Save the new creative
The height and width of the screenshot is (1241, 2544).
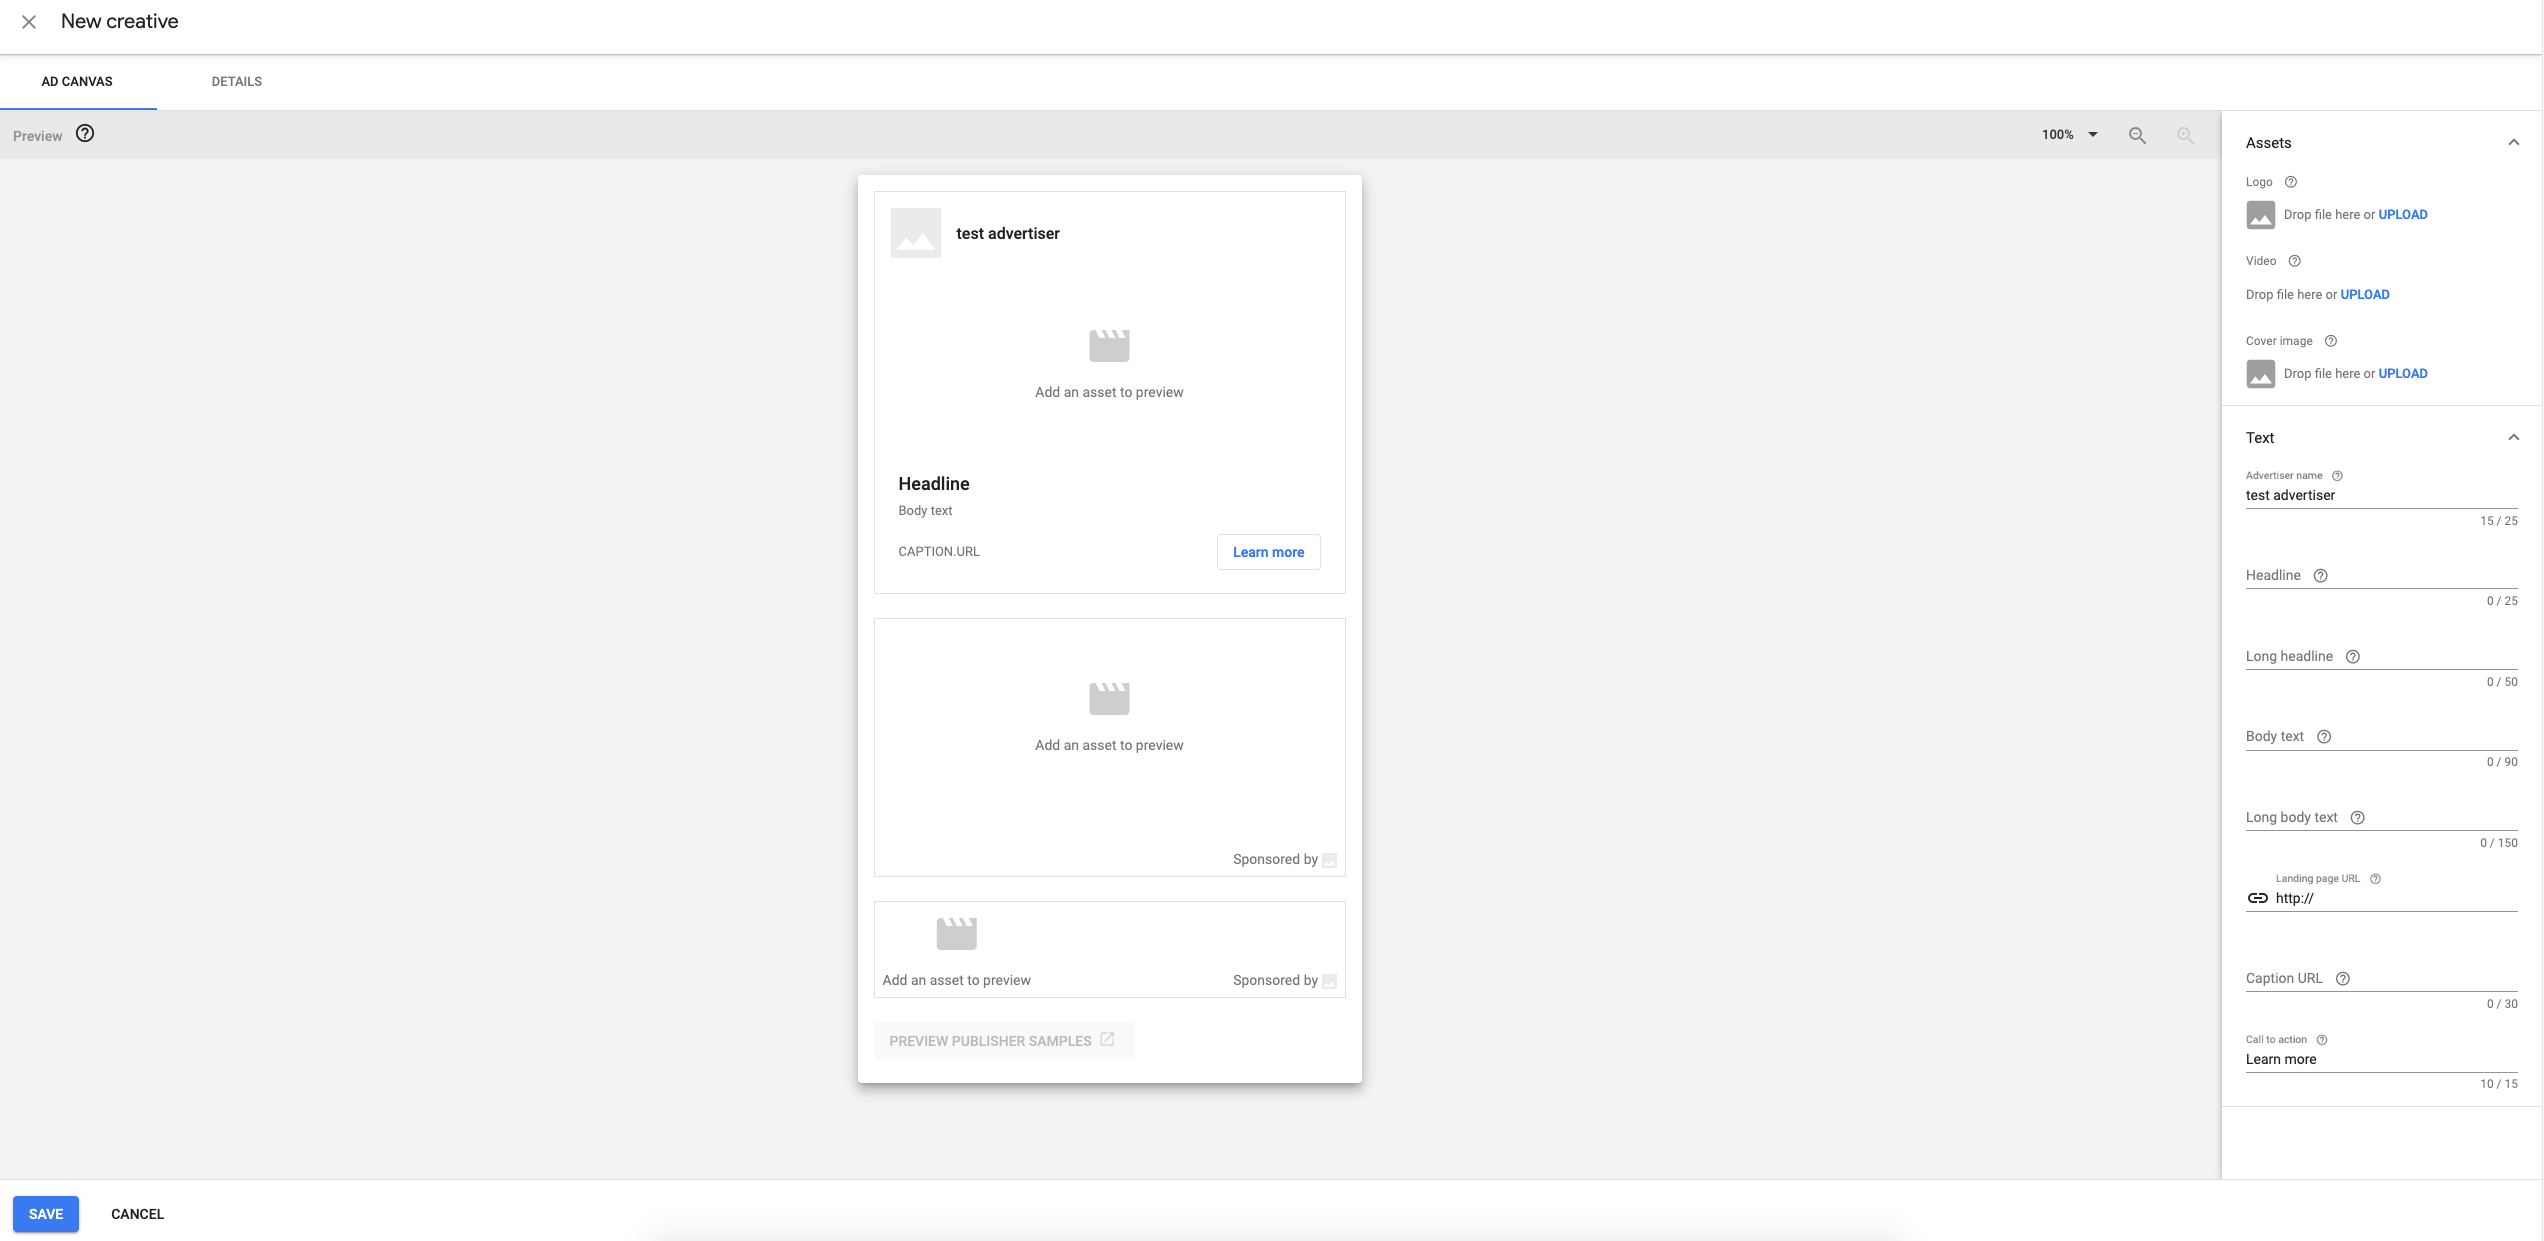(x=46, y=1214)
